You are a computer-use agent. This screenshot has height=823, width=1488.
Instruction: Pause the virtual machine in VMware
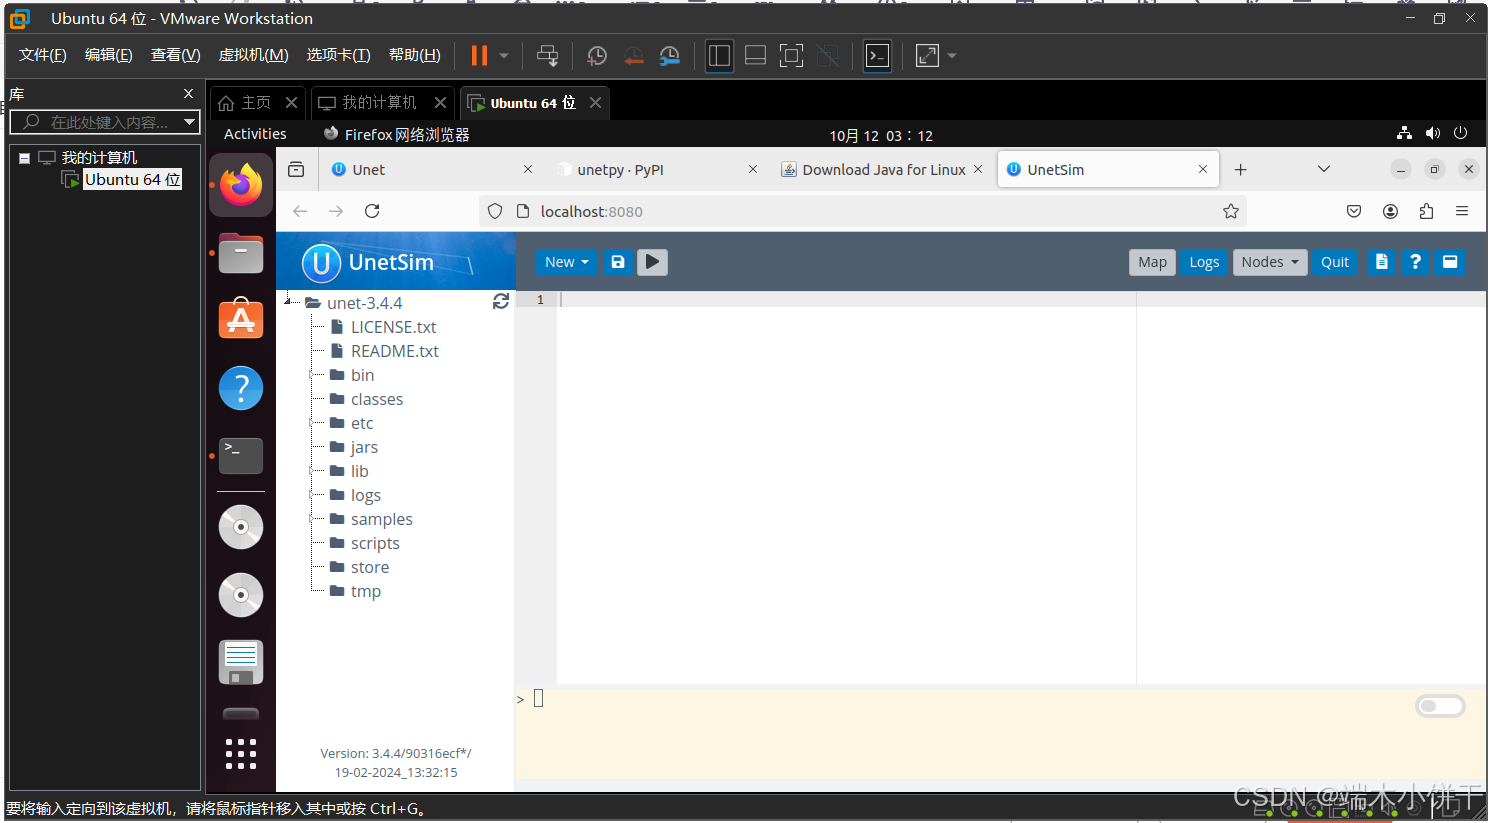479,56
